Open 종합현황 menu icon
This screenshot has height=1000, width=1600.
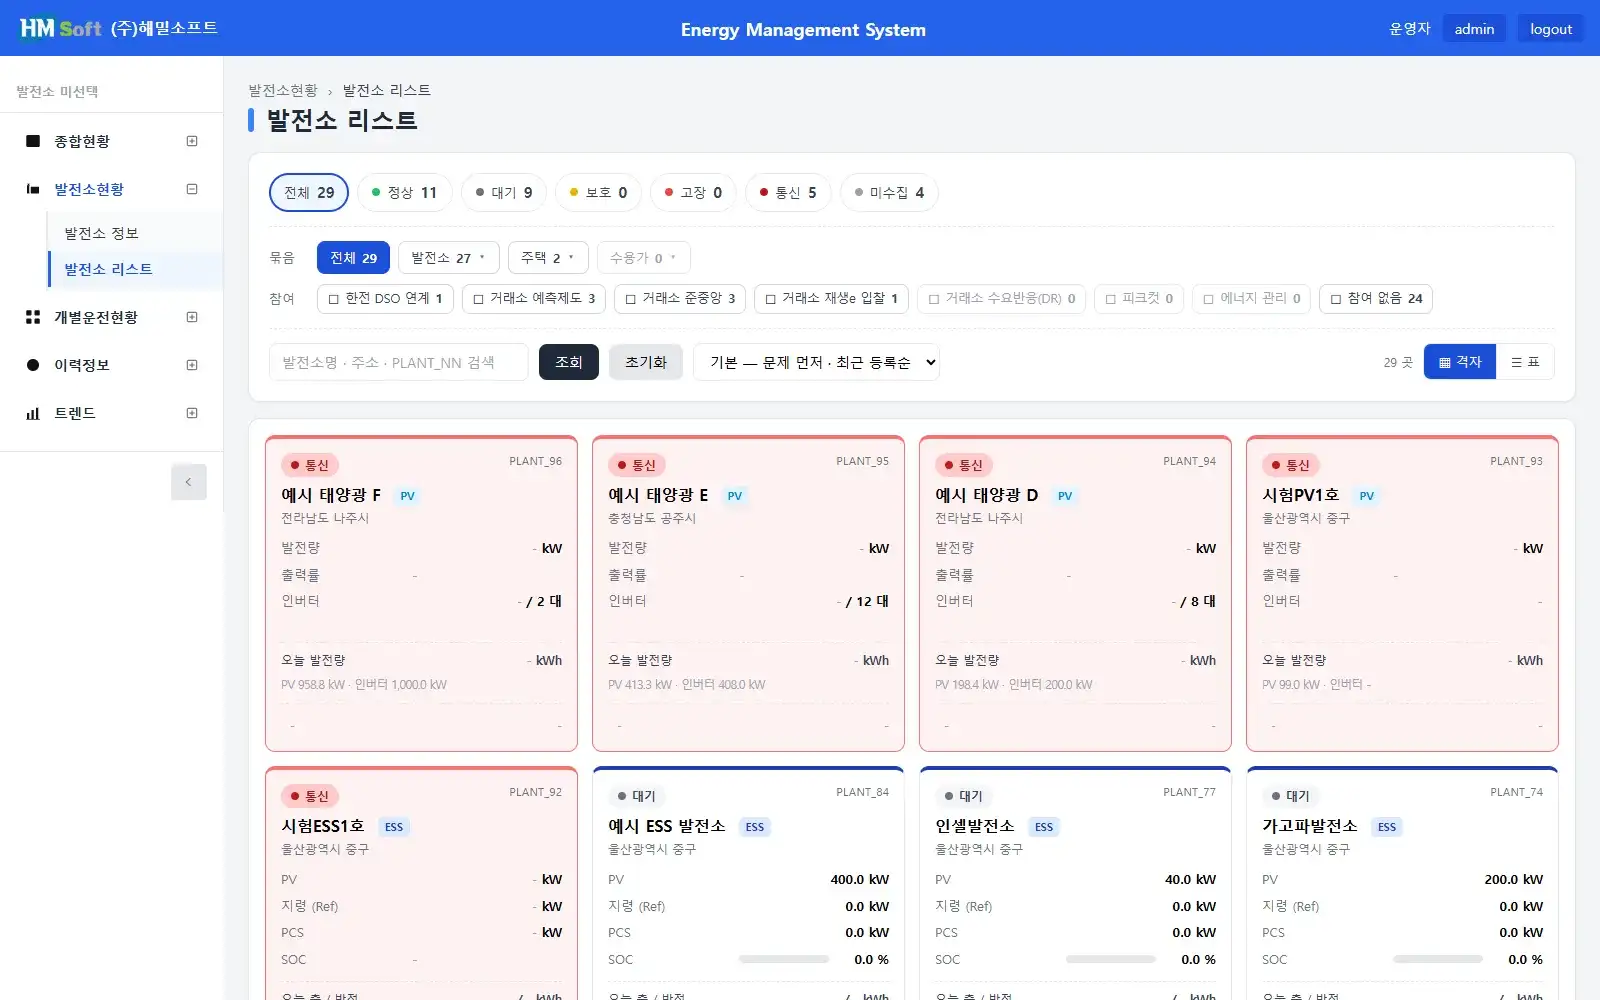(33, 141)
